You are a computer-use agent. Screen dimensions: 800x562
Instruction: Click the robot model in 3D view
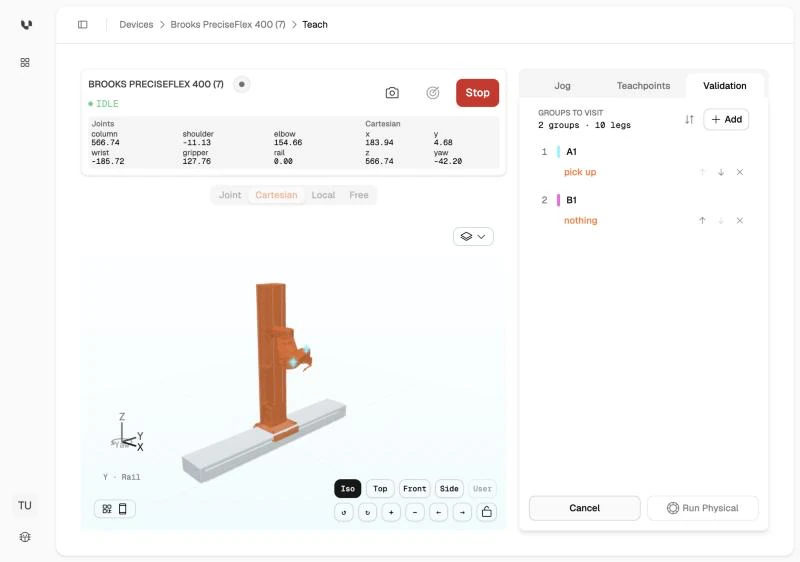[x=273, y=357]
